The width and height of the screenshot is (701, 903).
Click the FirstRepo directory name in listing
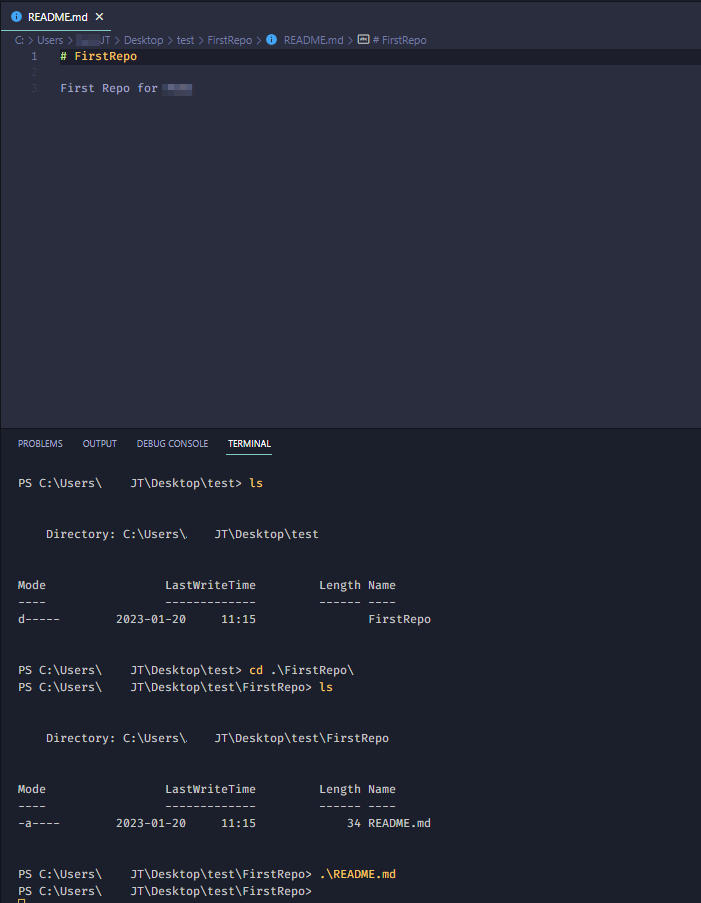point(399,620)
